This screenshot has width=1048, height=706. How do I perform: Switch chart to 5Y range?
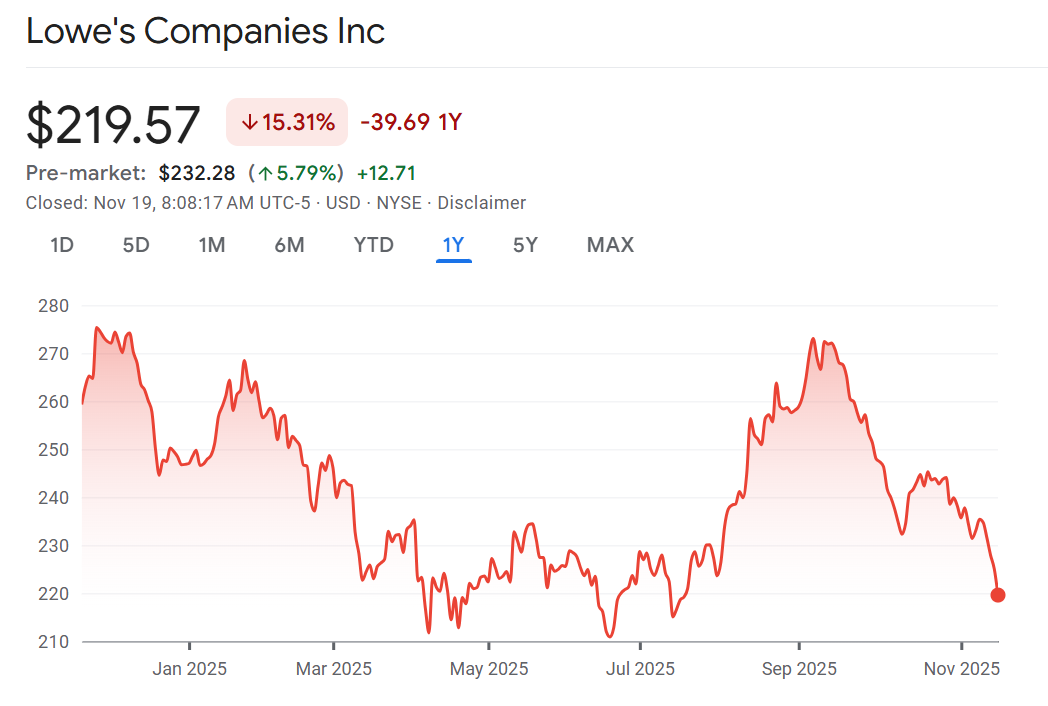(x=525, y=245)
